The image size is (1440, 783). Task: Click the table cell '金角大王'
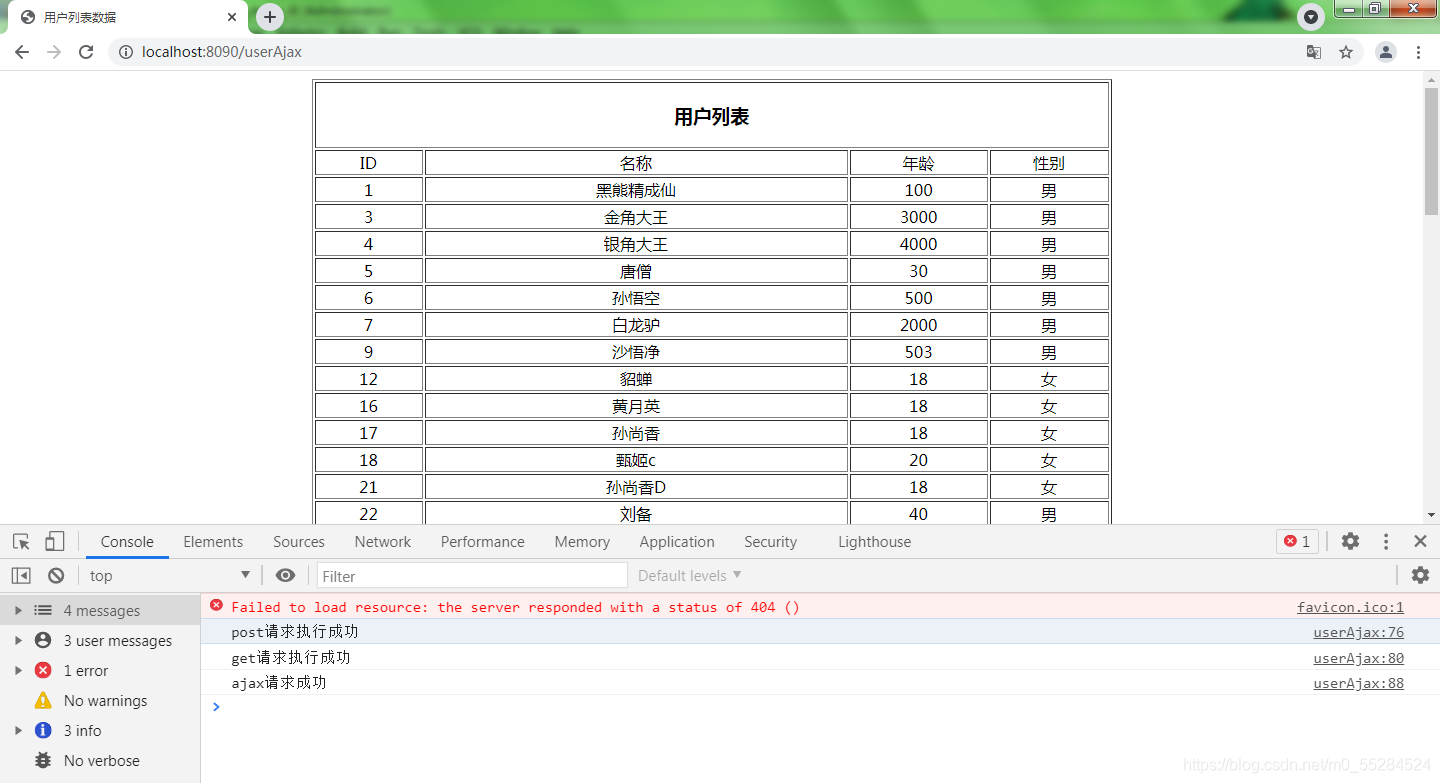[636, 217]
